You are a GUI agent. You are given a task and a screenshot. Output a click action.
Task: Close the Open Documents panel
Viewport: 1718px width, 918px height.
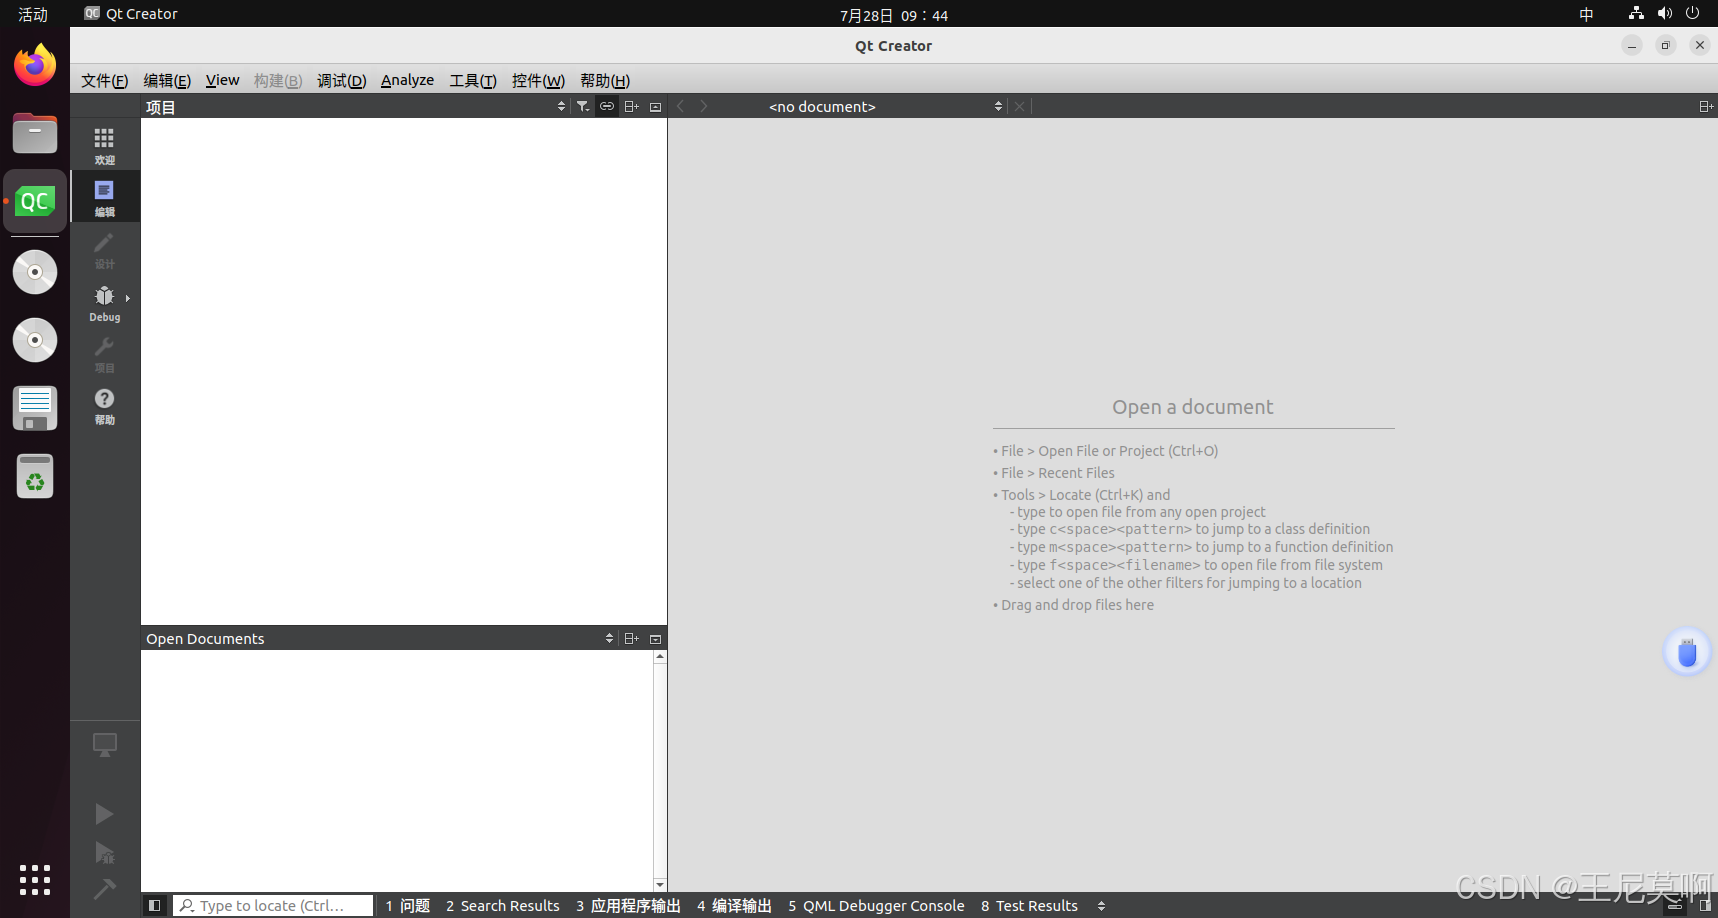[656, 638]
